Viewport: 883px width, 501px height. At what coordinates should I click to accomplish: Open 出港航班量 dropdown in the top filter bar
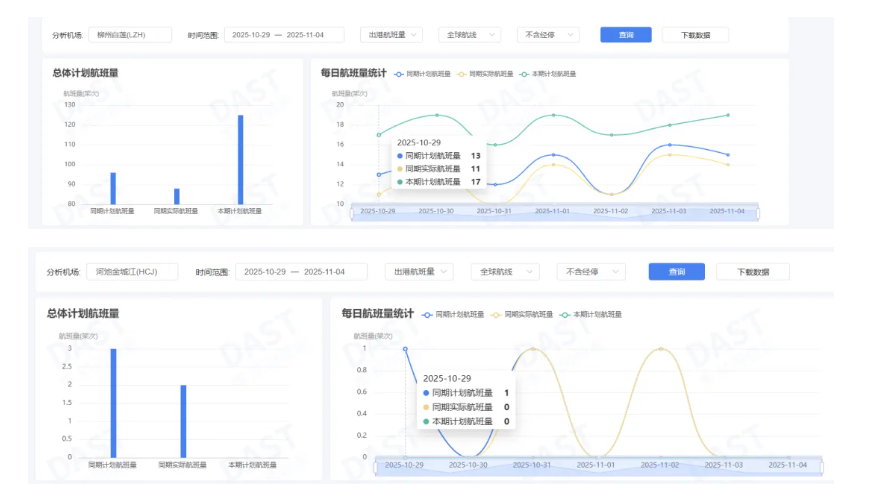click(x=391, y=35)
